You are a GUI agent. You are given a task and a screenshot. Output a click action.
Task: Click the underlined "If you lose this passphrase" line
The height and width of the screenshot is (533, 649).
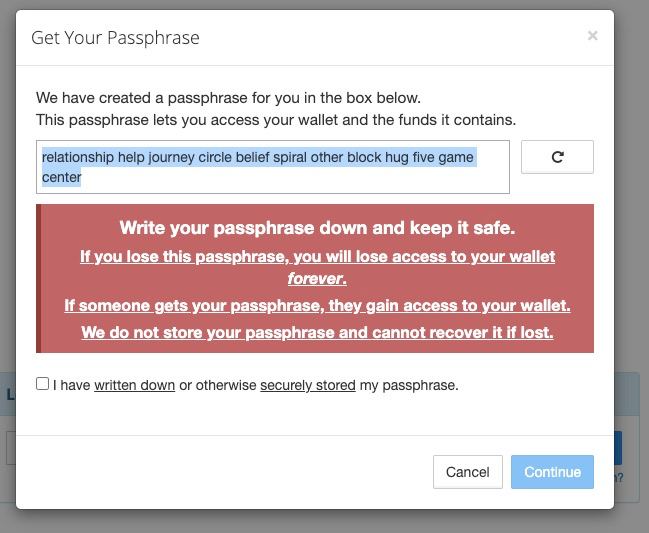[317, 257]
